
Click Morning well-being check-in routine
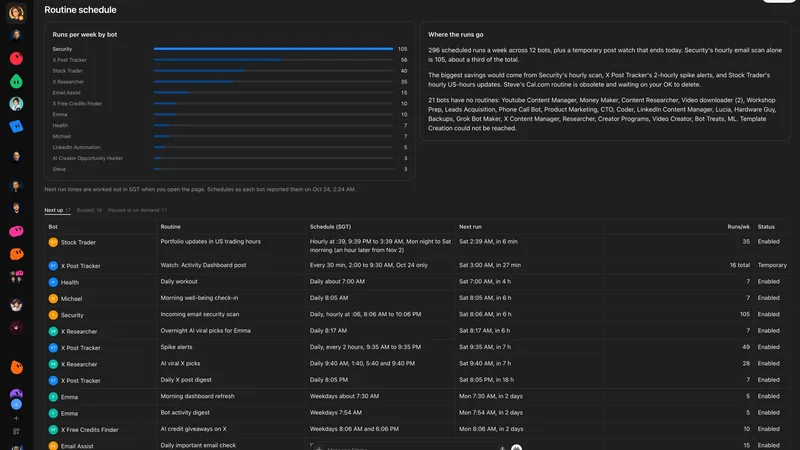[199, 297]
